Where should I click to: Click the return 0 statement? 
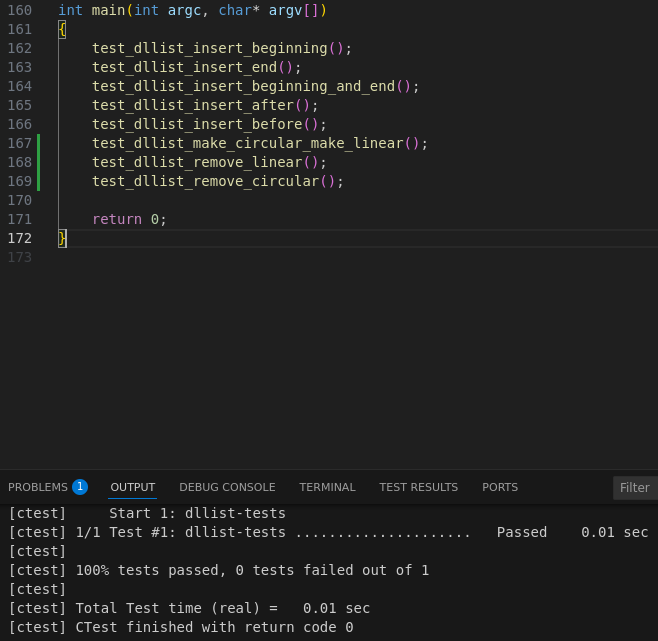(x=129, y=219)
